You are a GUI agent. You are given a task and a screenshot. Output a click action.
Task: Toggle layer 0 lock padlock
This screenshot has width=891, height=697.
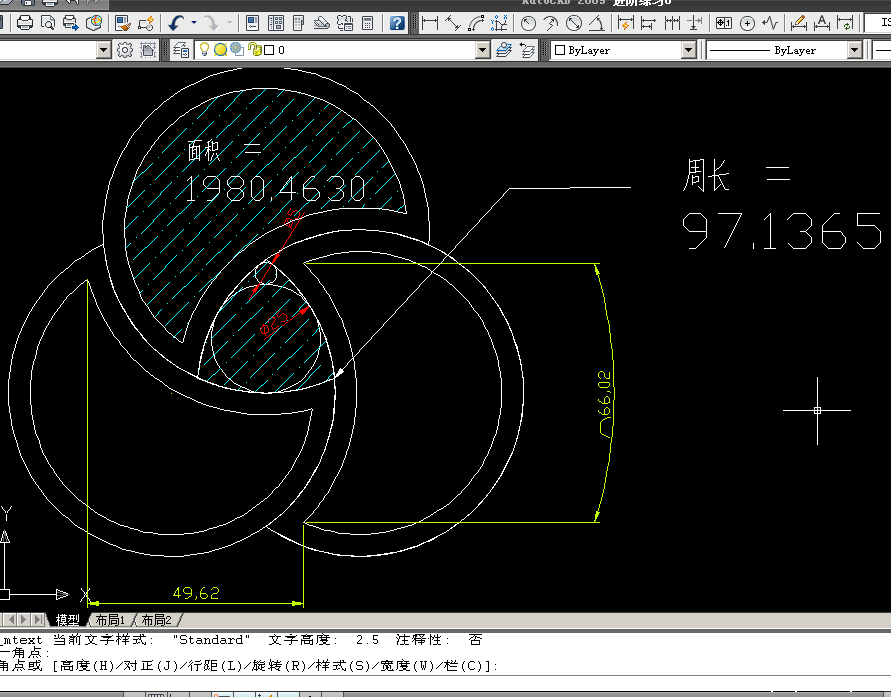pos(255,50)
